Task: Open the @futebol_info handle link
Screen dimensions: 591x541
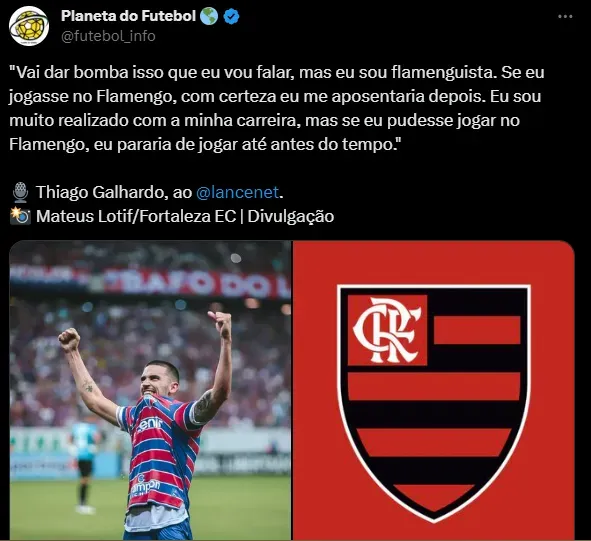Action: click(108, 36)
